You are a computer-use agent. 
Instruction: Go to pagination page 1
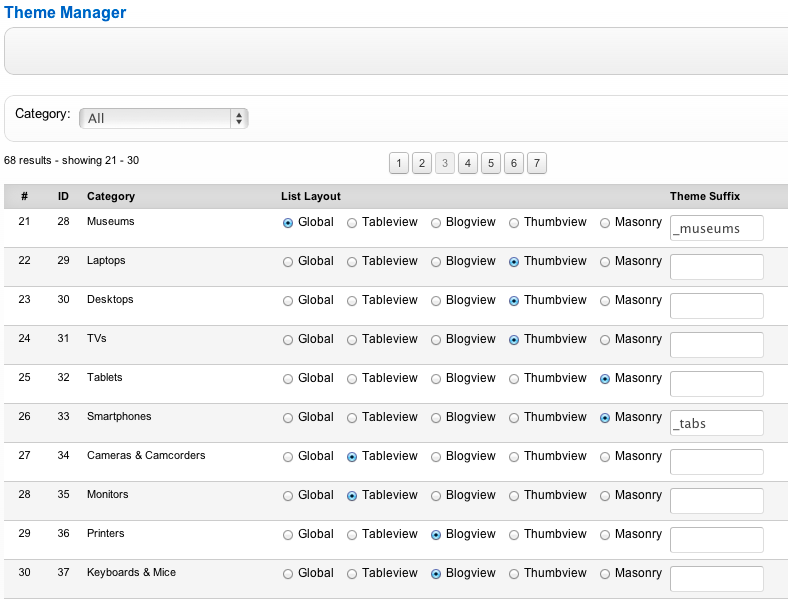398,163
